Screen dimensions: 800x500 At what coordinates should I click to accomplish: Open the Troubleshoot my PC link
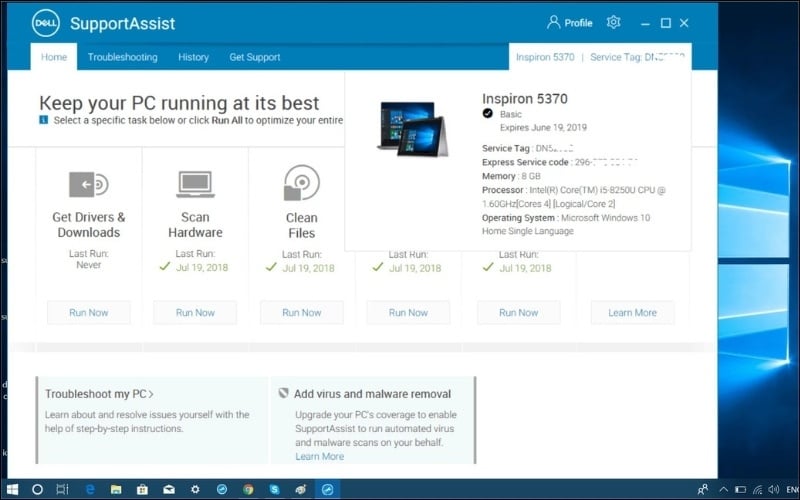pyautogui.click(x=99, y=394)
